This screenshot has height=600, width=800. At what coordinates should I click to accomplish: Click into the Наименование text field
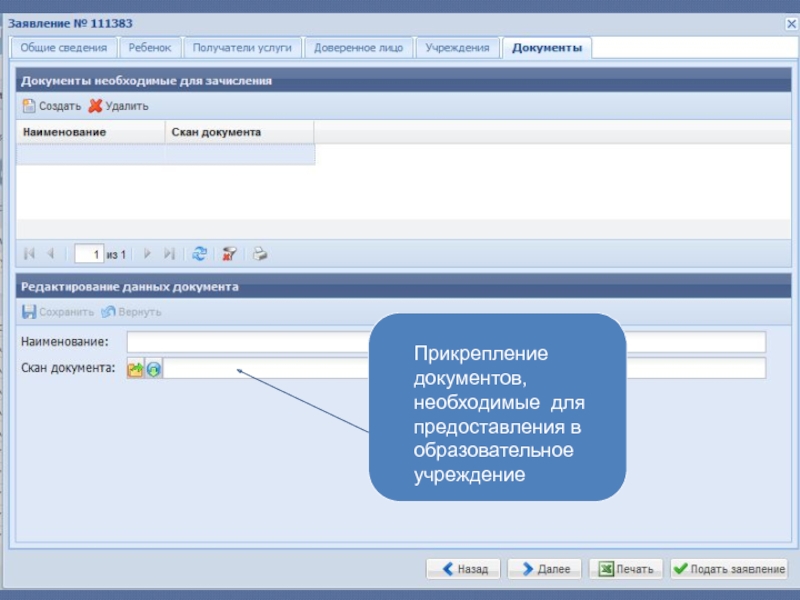pos(250,342)
